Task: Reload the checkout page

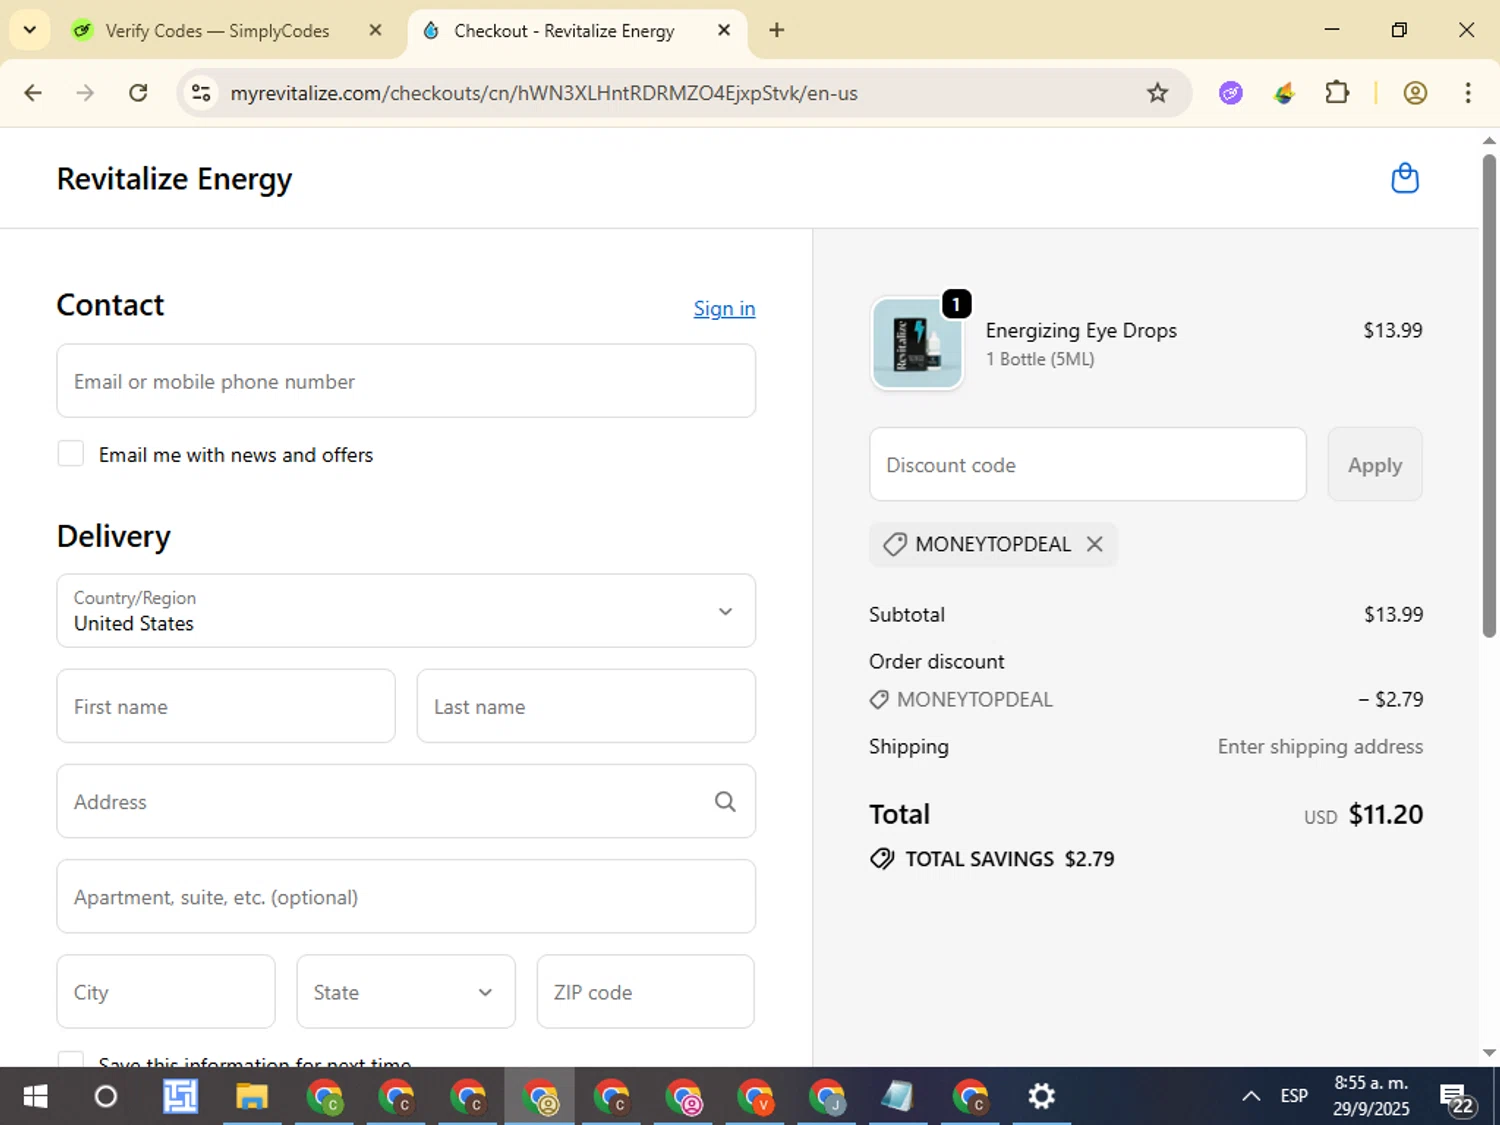Action: 138,93
